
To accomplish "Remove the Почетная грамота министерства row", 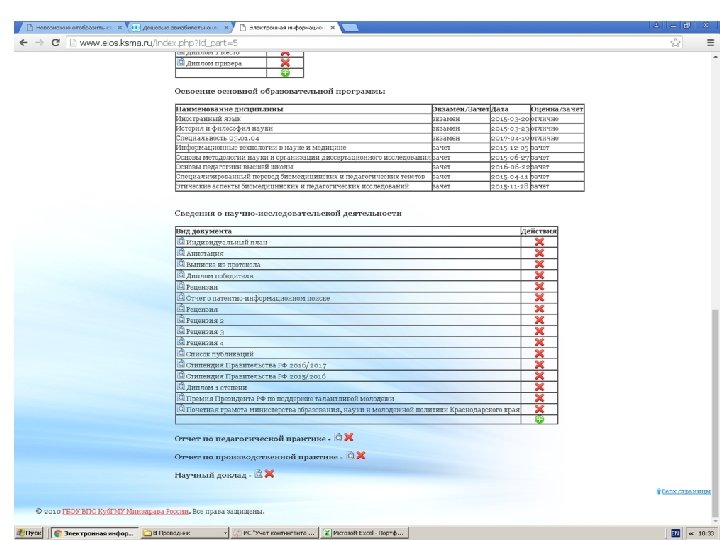I will point(539,409).
